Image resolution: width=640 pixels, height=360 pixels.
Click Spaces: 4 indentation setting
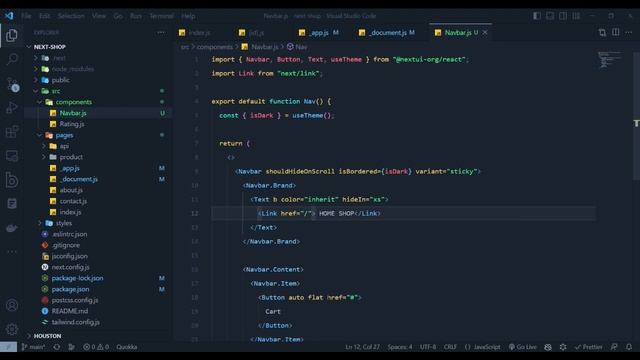pos(400,347)
